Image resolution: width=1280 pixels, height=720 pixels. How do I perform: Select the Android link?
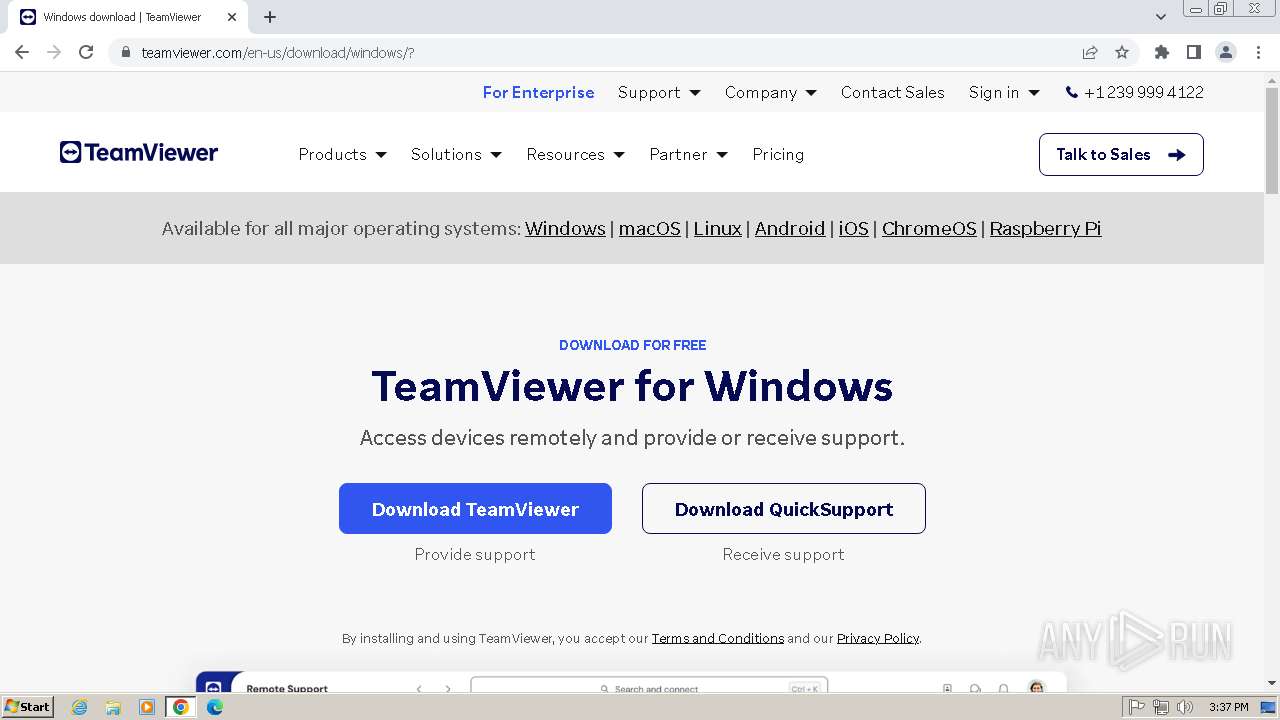coord(790,228)
